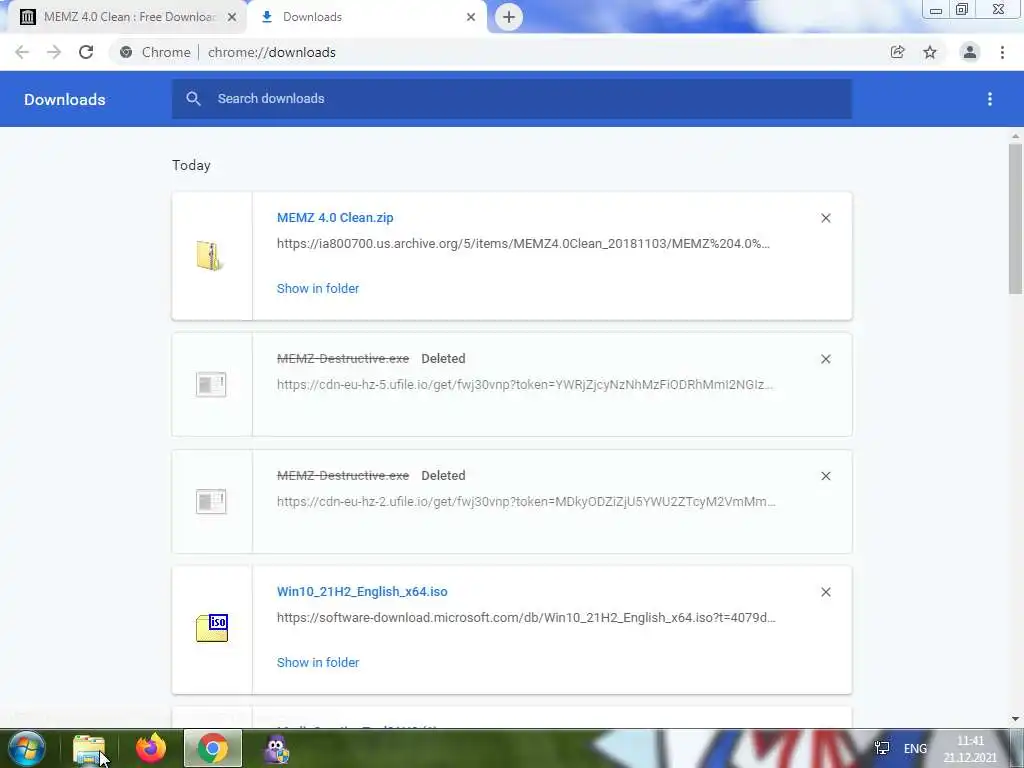The width and height of the screenshot is (1024, 768).
Task: Click the search magnifier icon in Downloads
Action: point(193,99)
